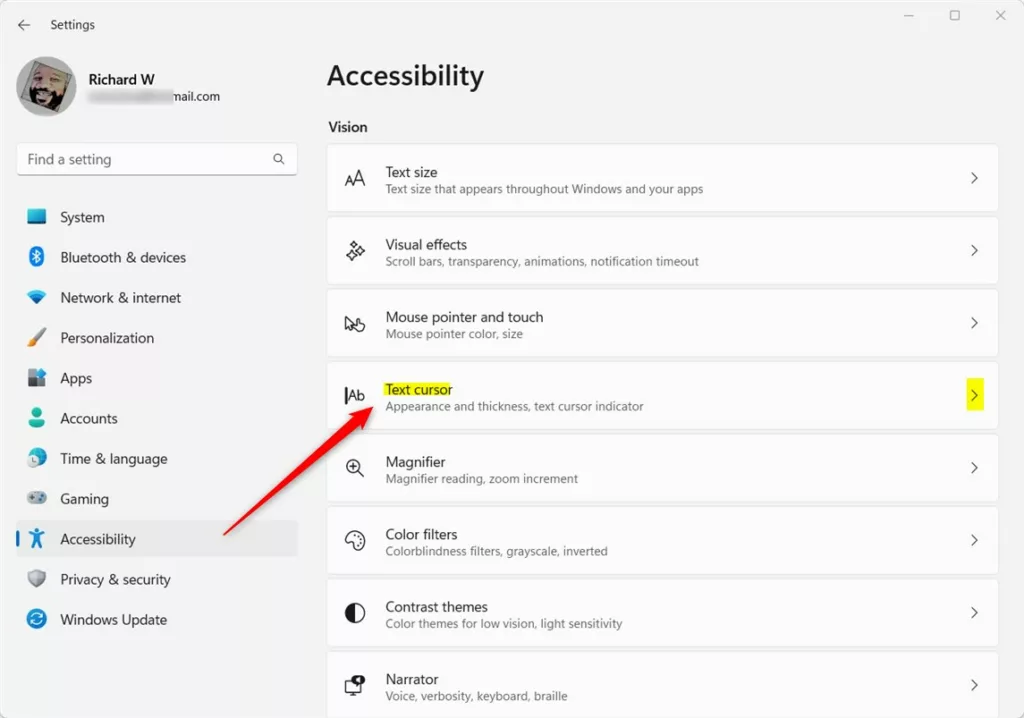This screenshot has height=718, width=1024.
Task: Open the Text cursor chevron
Action: pos(974,395)
